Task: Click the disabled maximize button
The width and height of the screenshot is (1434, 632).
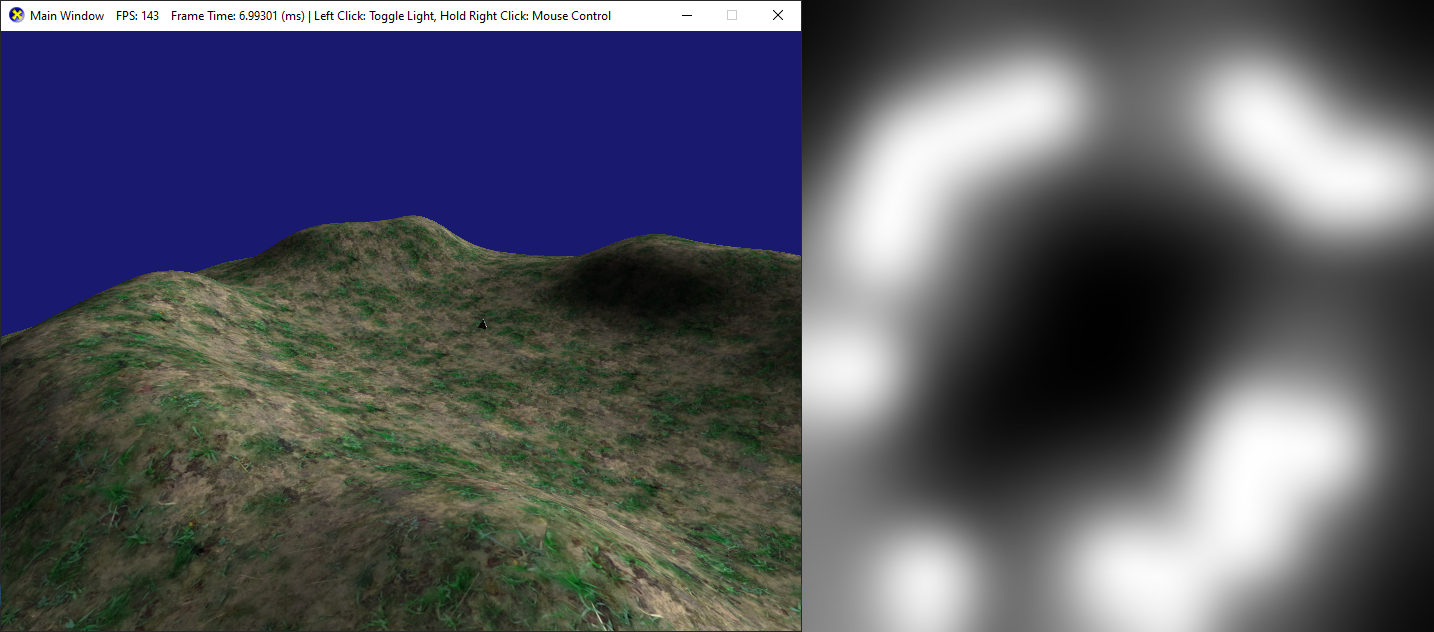Action: coord(732,15)
